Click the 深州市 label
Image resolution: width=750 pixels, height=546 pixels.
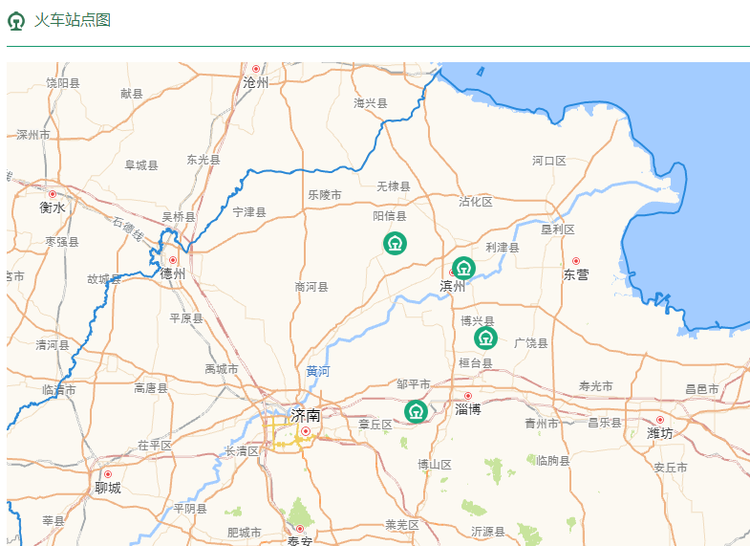(x=33, y=135)
